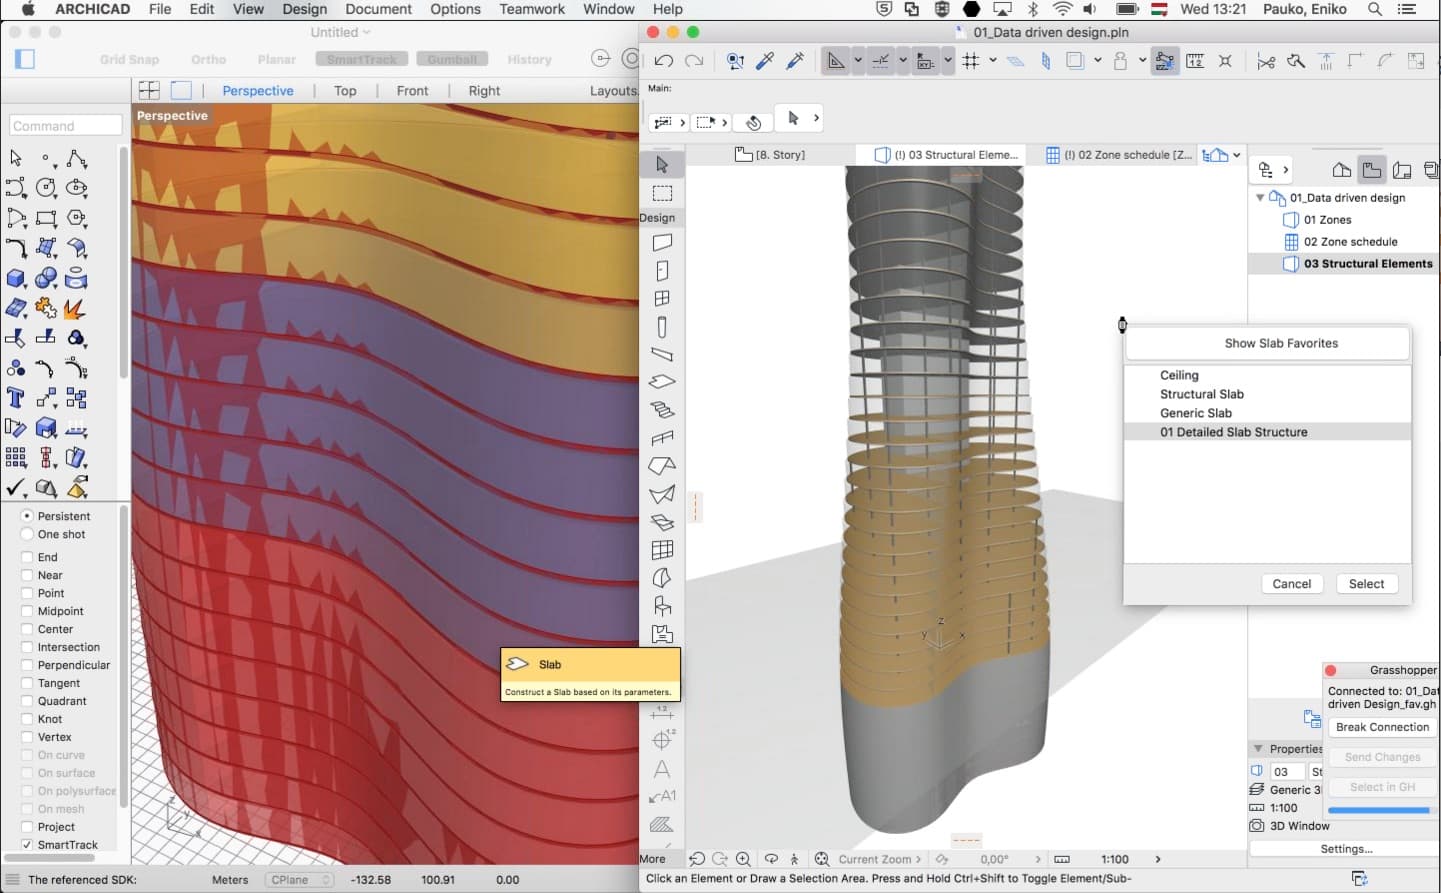Select the Persistent osnap radio option
Image resolution: width=1441 pixels, height=893 pixels.
27,516
